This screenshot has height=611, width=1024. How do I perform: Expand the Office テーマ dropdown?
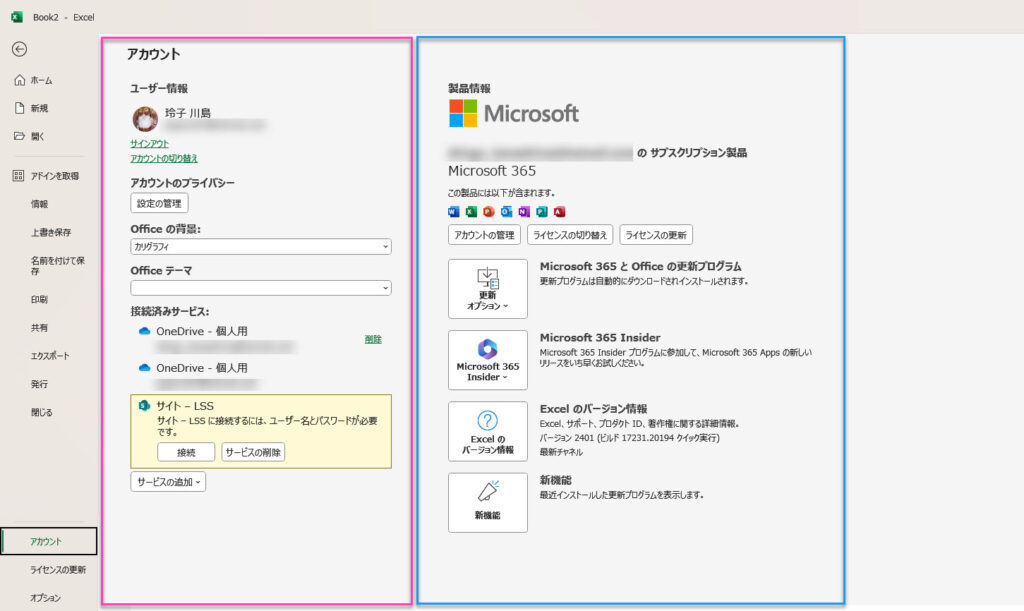coord(260,288)
